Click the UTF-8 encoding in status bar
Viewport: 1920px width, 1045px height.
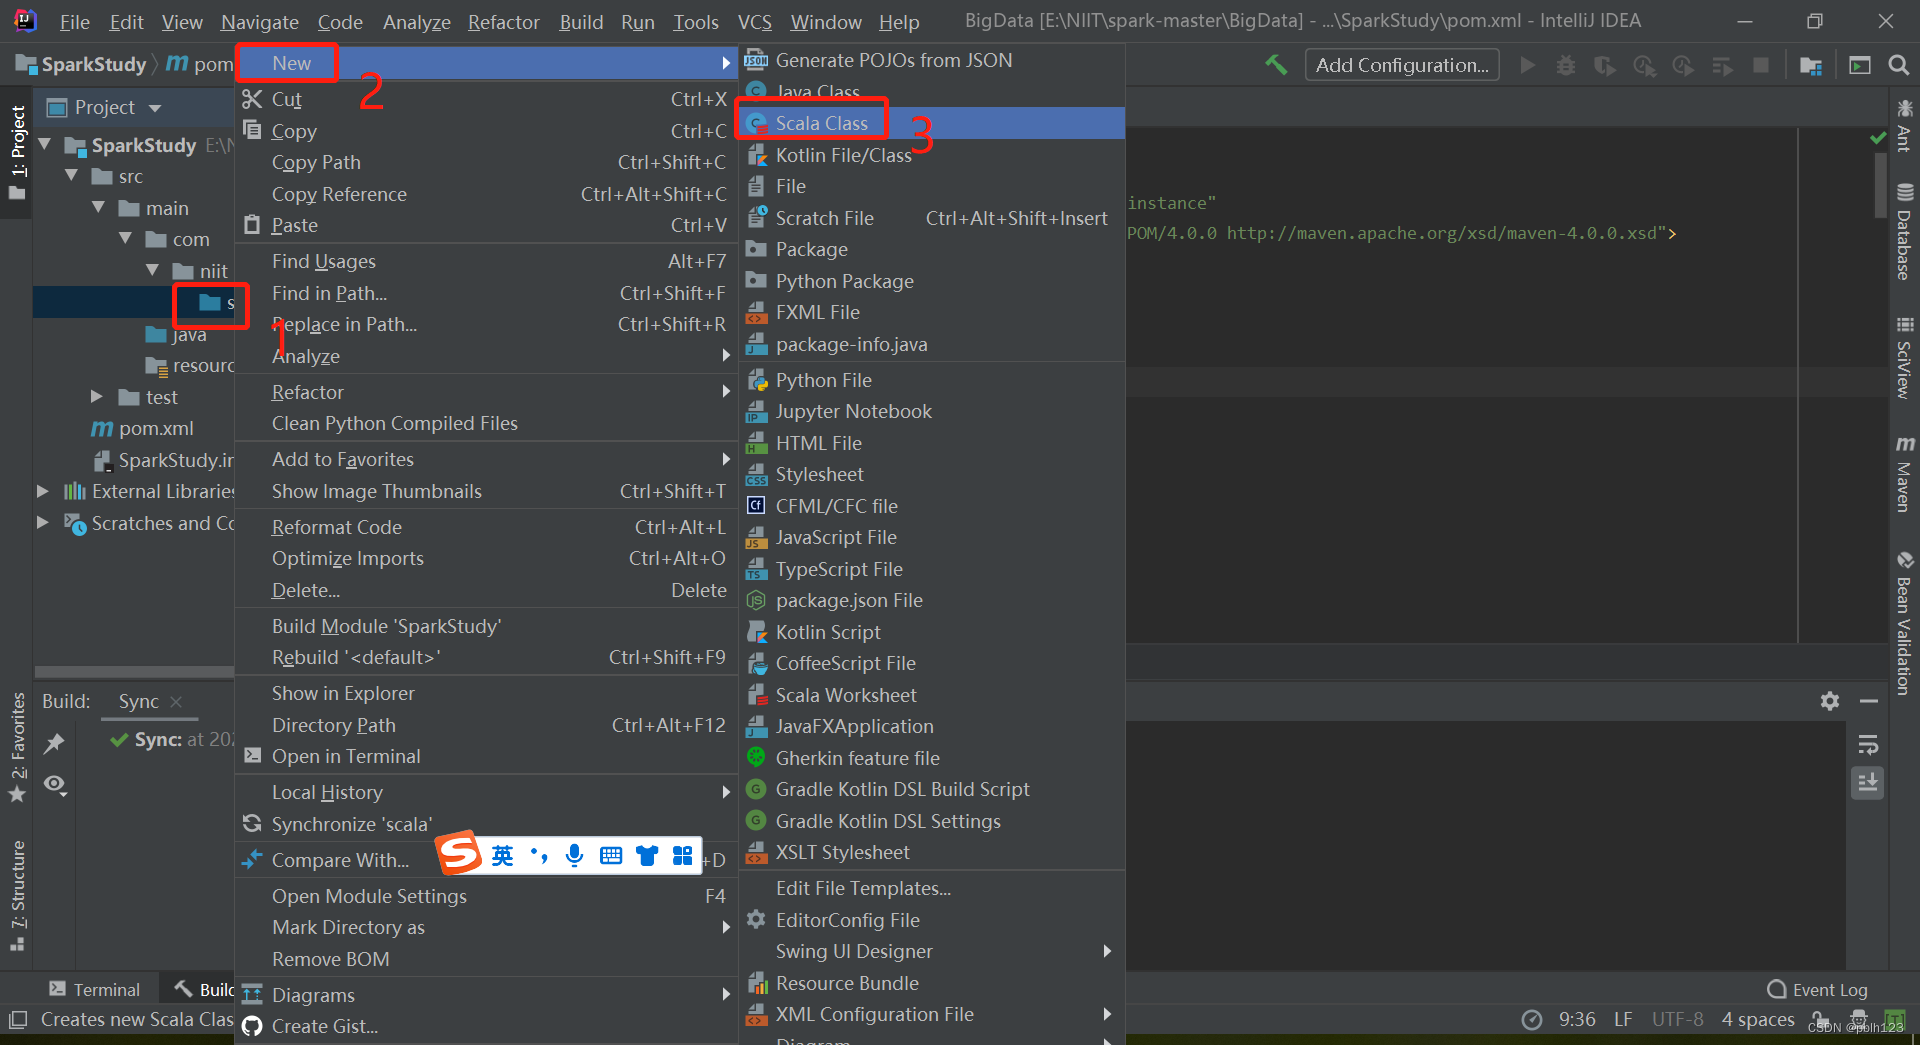pos(1677,1019)
